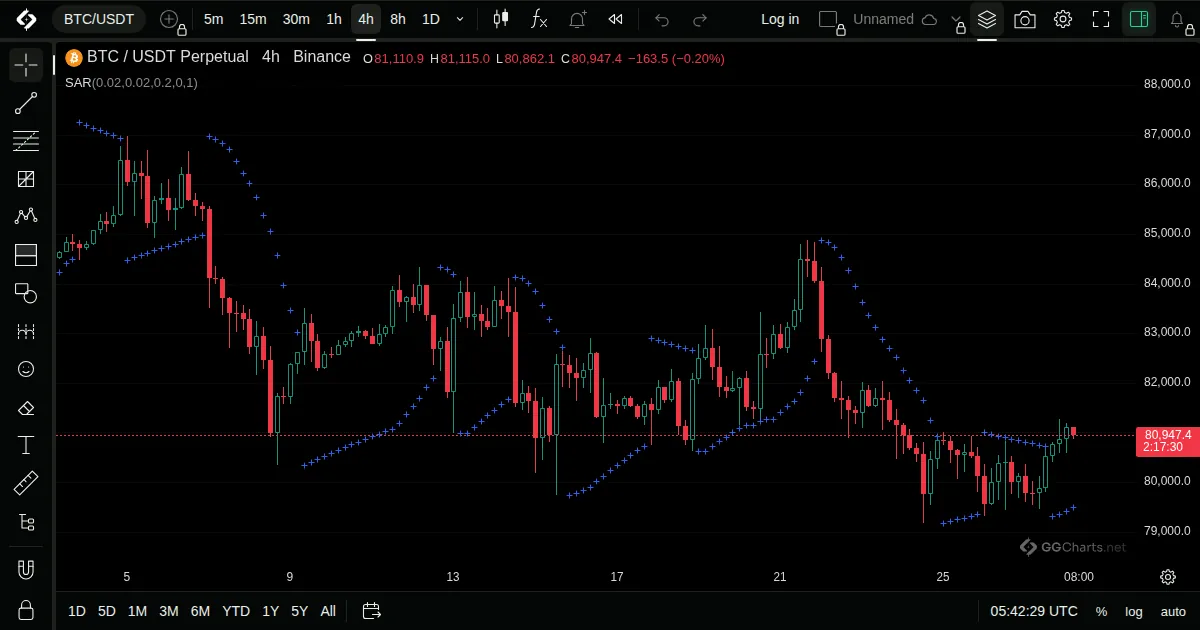Select the eraser tool
Screen dimensions: 1200x630
[x=26, y=408]
